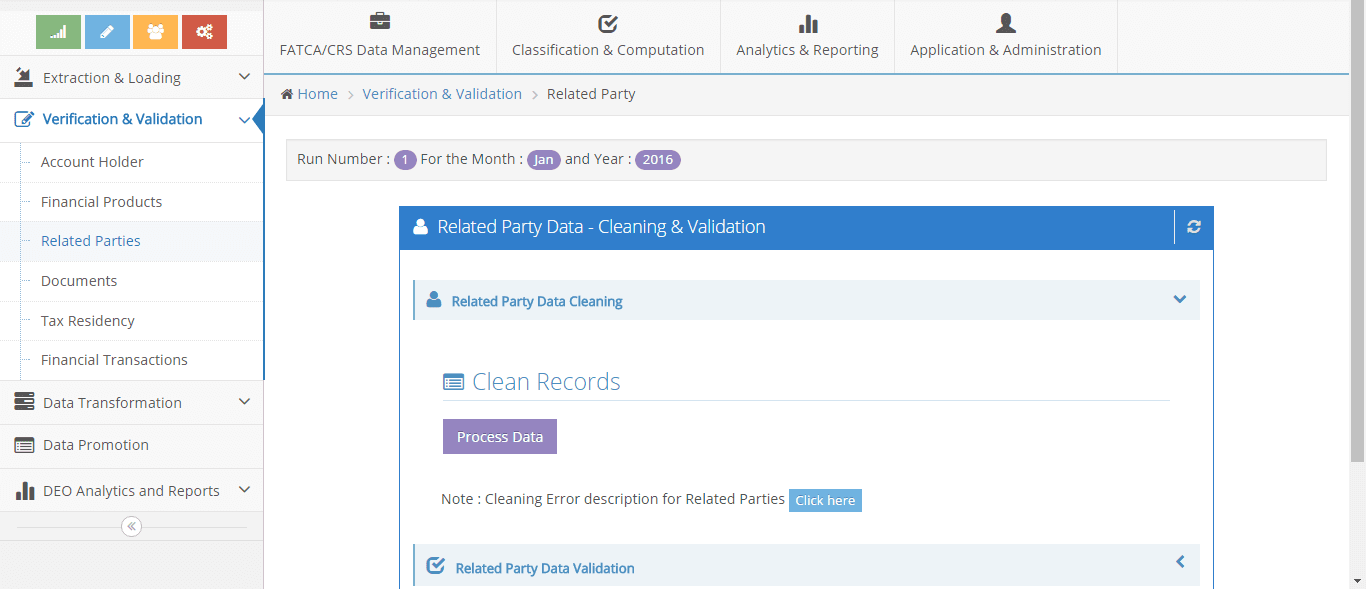Open Analytics & Reporting tab

[x=807, y=37]
